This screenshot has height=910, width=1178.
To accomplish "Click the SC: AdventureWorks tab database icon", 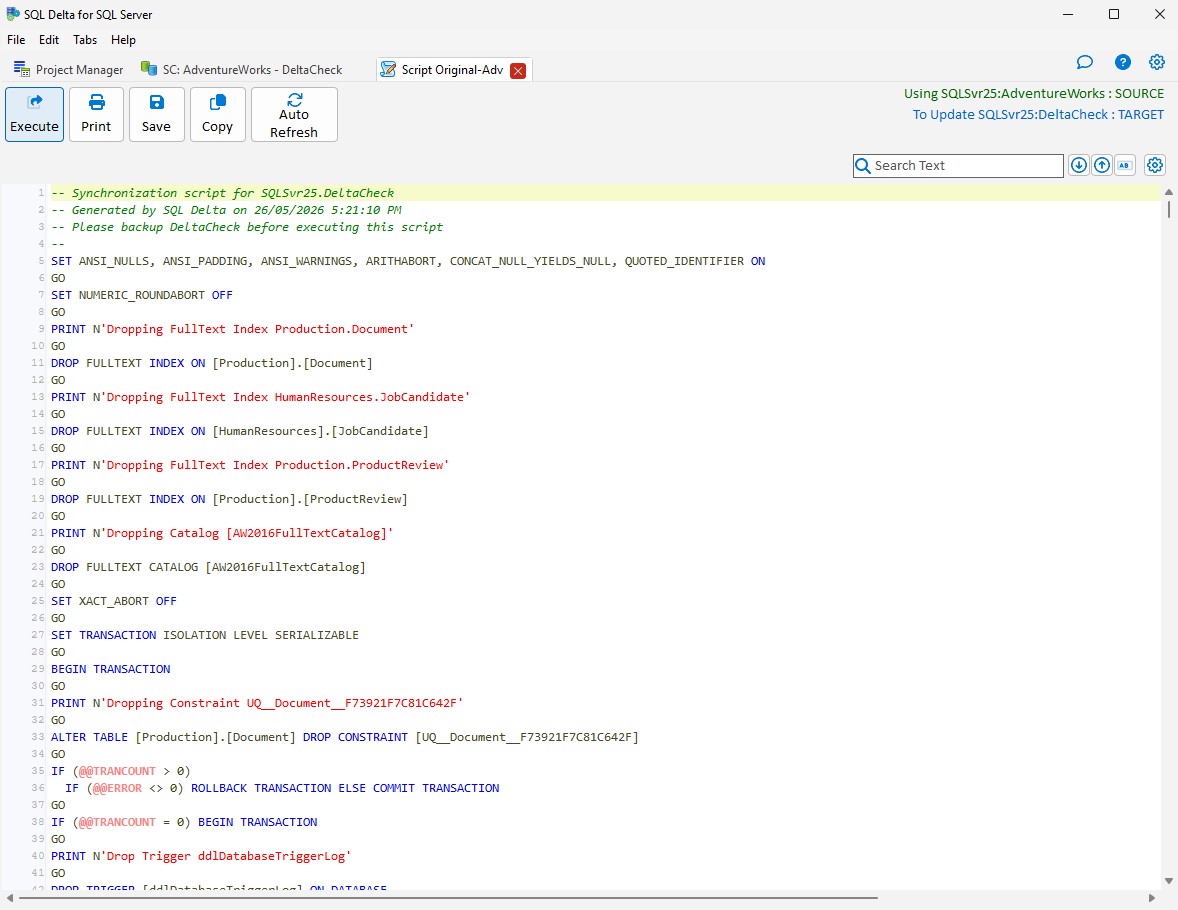I will coord(149,68).
